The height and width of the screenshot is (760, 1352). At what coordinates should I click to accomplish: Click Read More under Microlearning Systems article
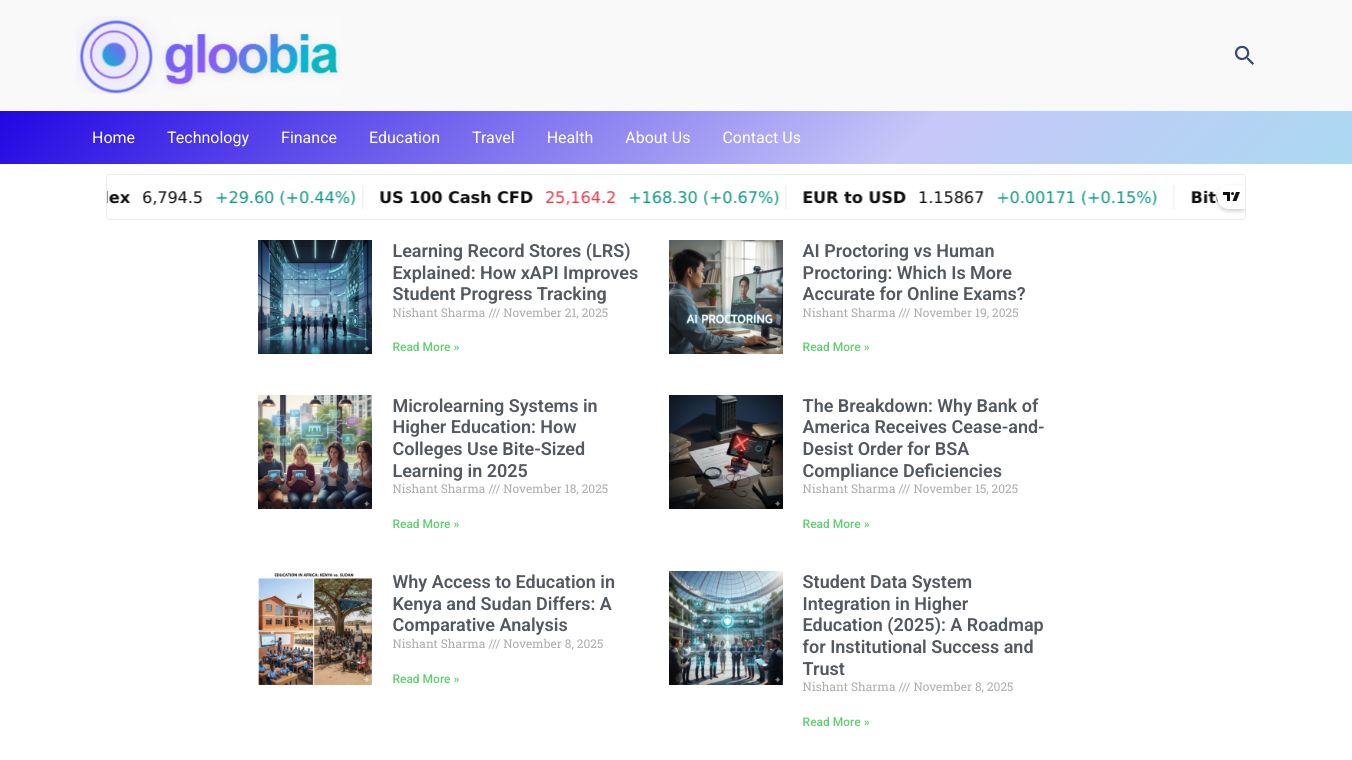(426, 524)
